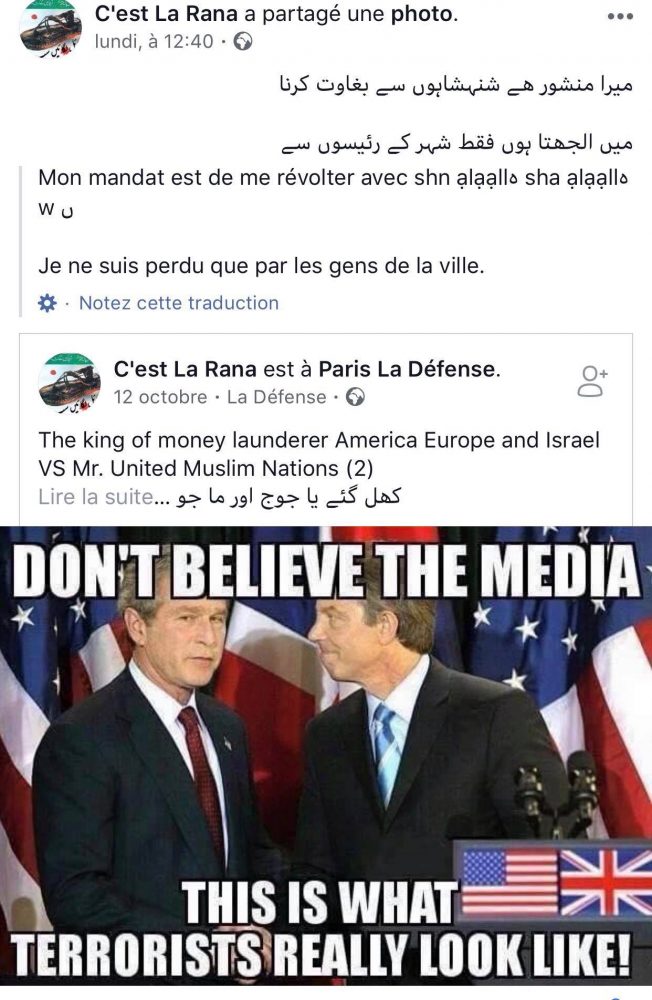The height and width of the screenshot is (1000, 652).
Task: Open C'est La Rana page name at top
Action: 166,14
